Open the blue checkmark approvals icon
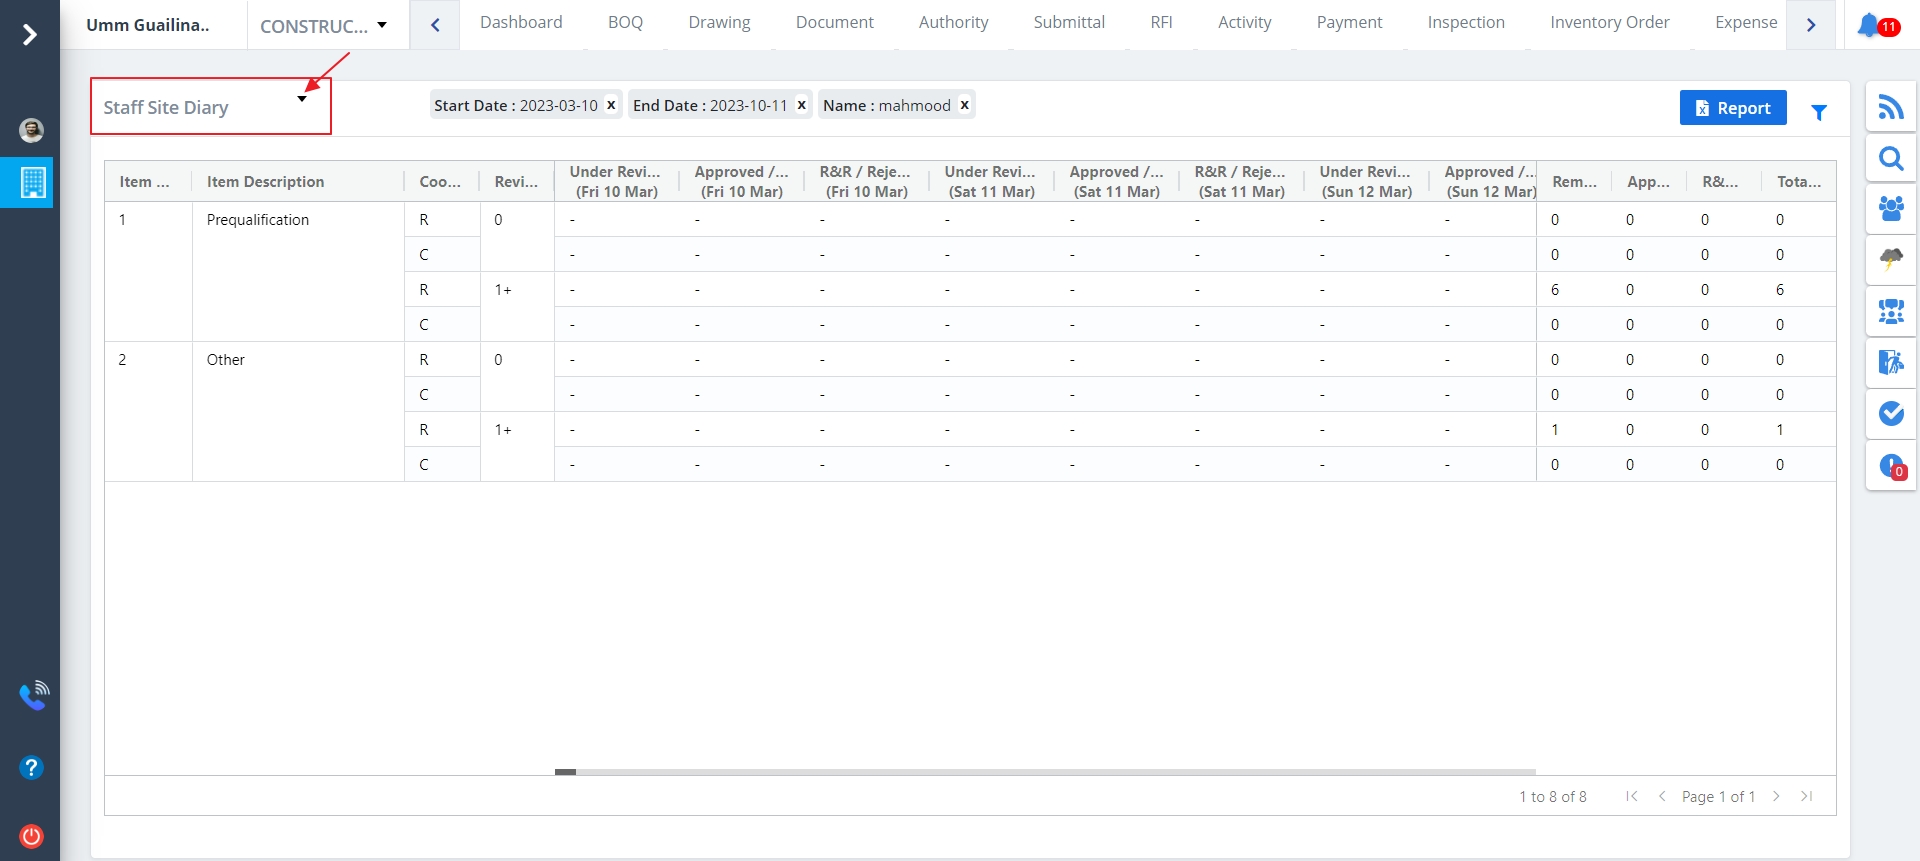Viewport: 1920px width, 861px height. coord(1890,413)
